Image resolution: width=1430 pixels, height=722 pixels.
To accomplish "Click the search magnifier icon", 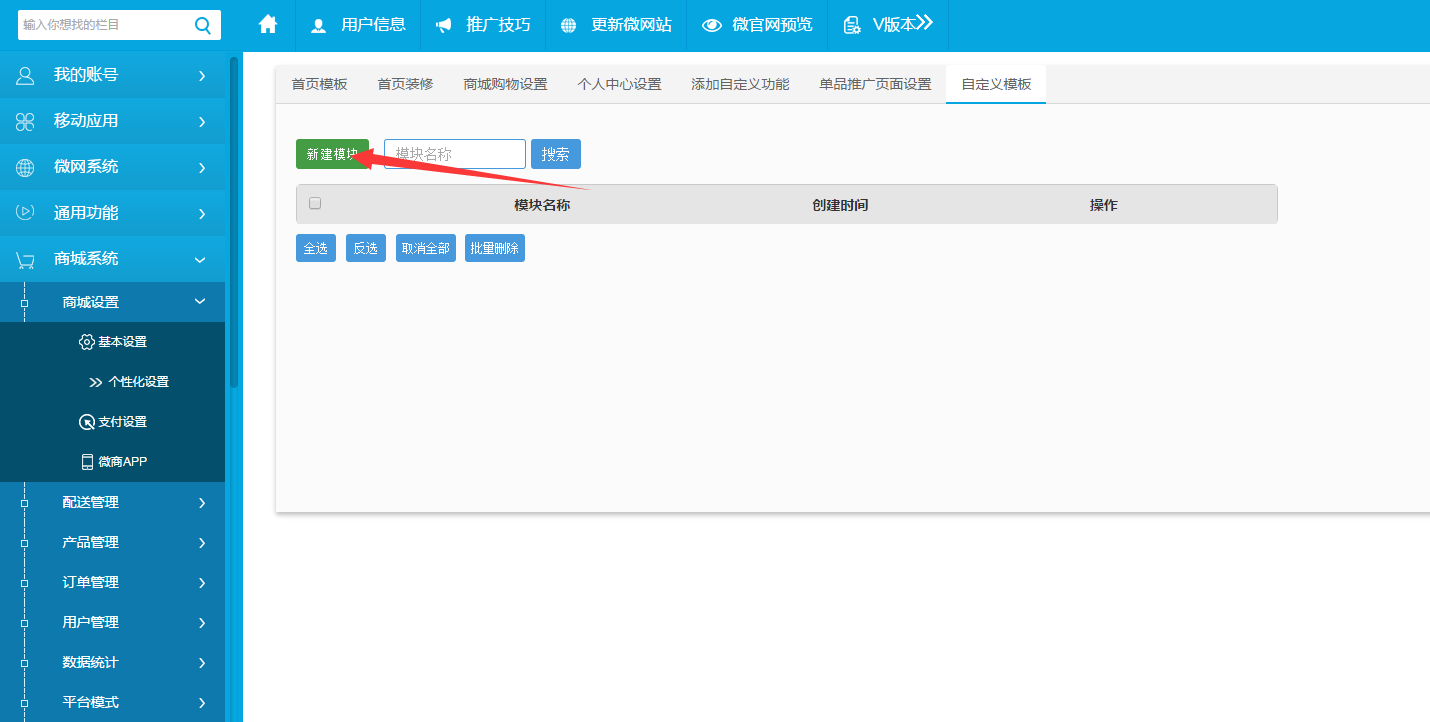I will click(x=203, y=25).
